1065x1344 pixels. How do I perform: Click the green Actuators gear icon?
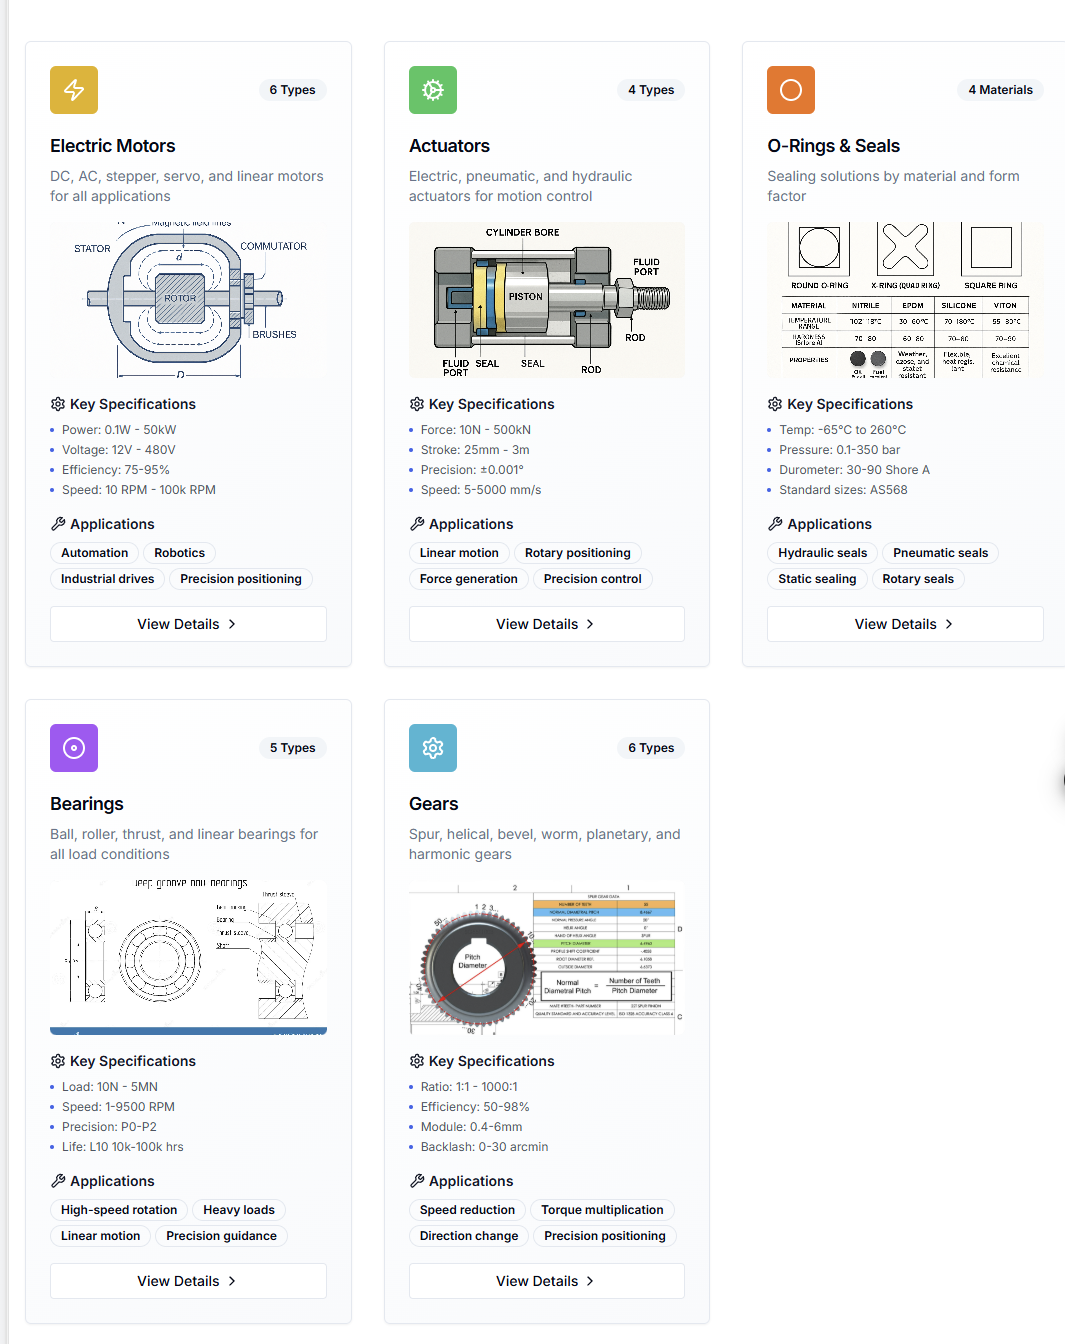pyautogui.click(x=432, y=90)
